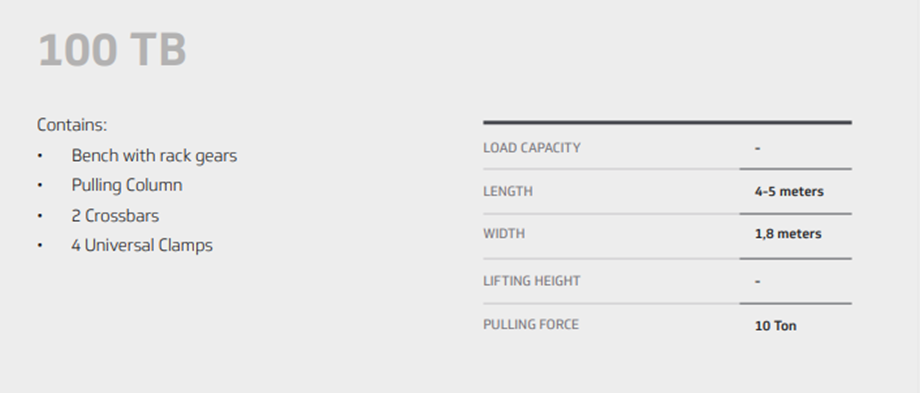Image resolution: width=920 pixels, height=393 pixels.
Task: Select the 10 Ton value
Action: coord(776,326)
